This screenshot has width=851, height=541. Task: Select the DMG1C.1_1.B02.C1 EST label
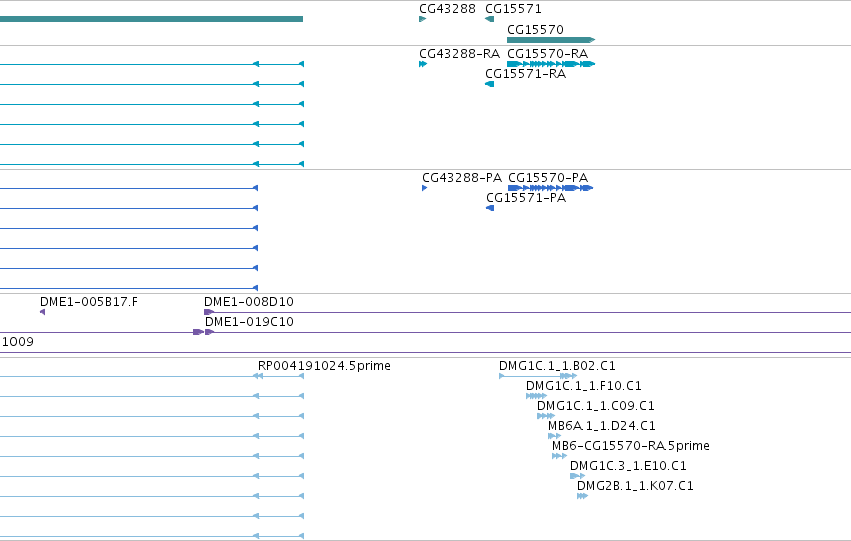click(557, 366)
